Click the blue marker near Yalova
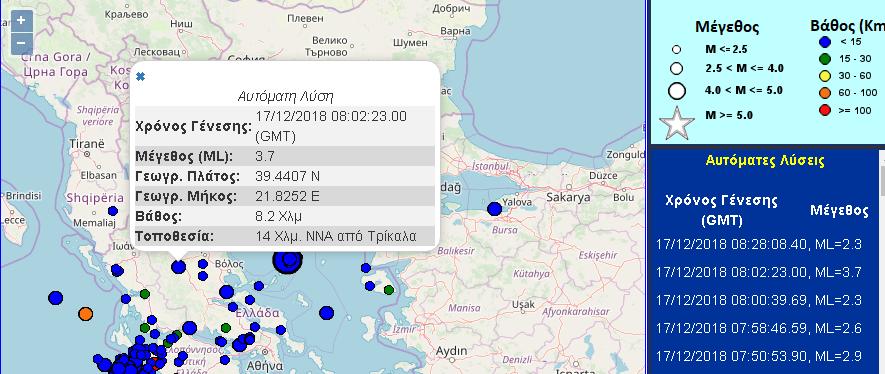 pos(494,209)
